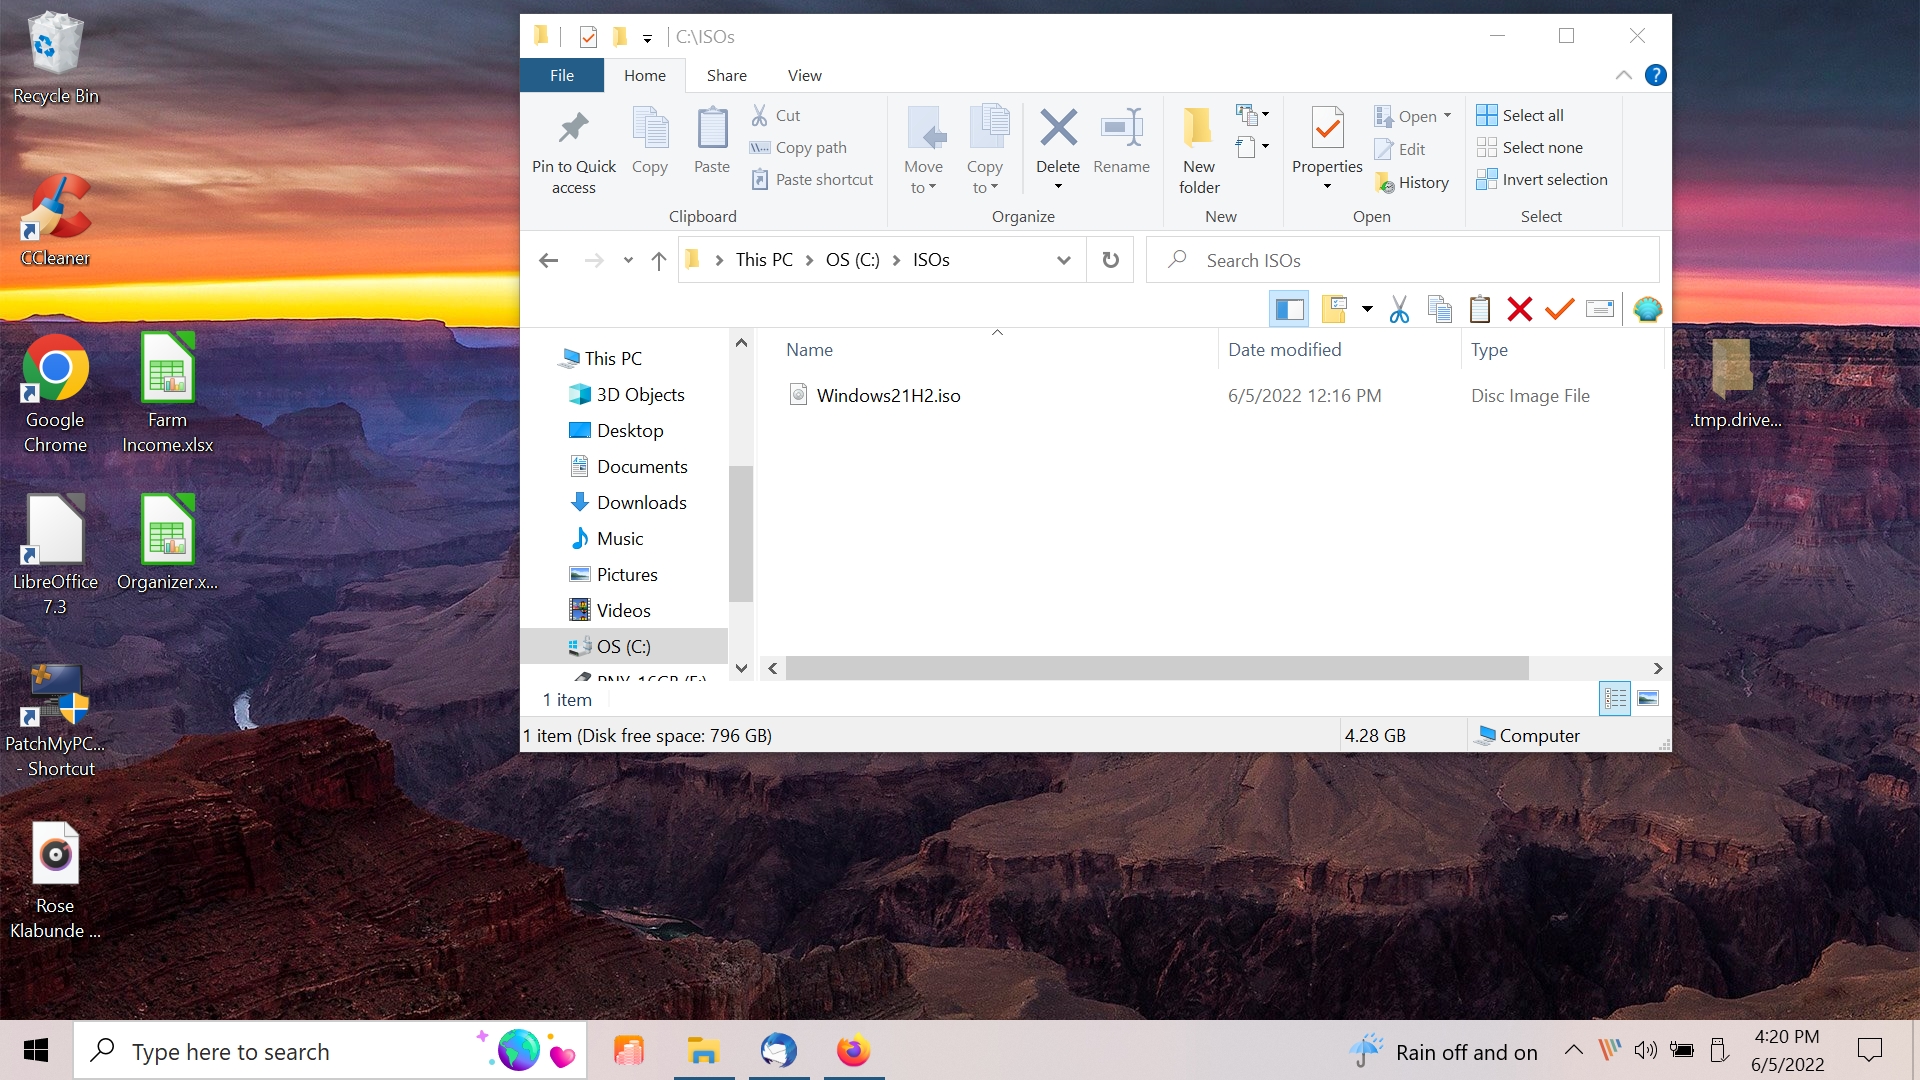Click the red X delete icon in toolbar
Image resolution: width=1920 pixels, height=1080 pixels.
pyautogui.click(x=1519, y=309)
